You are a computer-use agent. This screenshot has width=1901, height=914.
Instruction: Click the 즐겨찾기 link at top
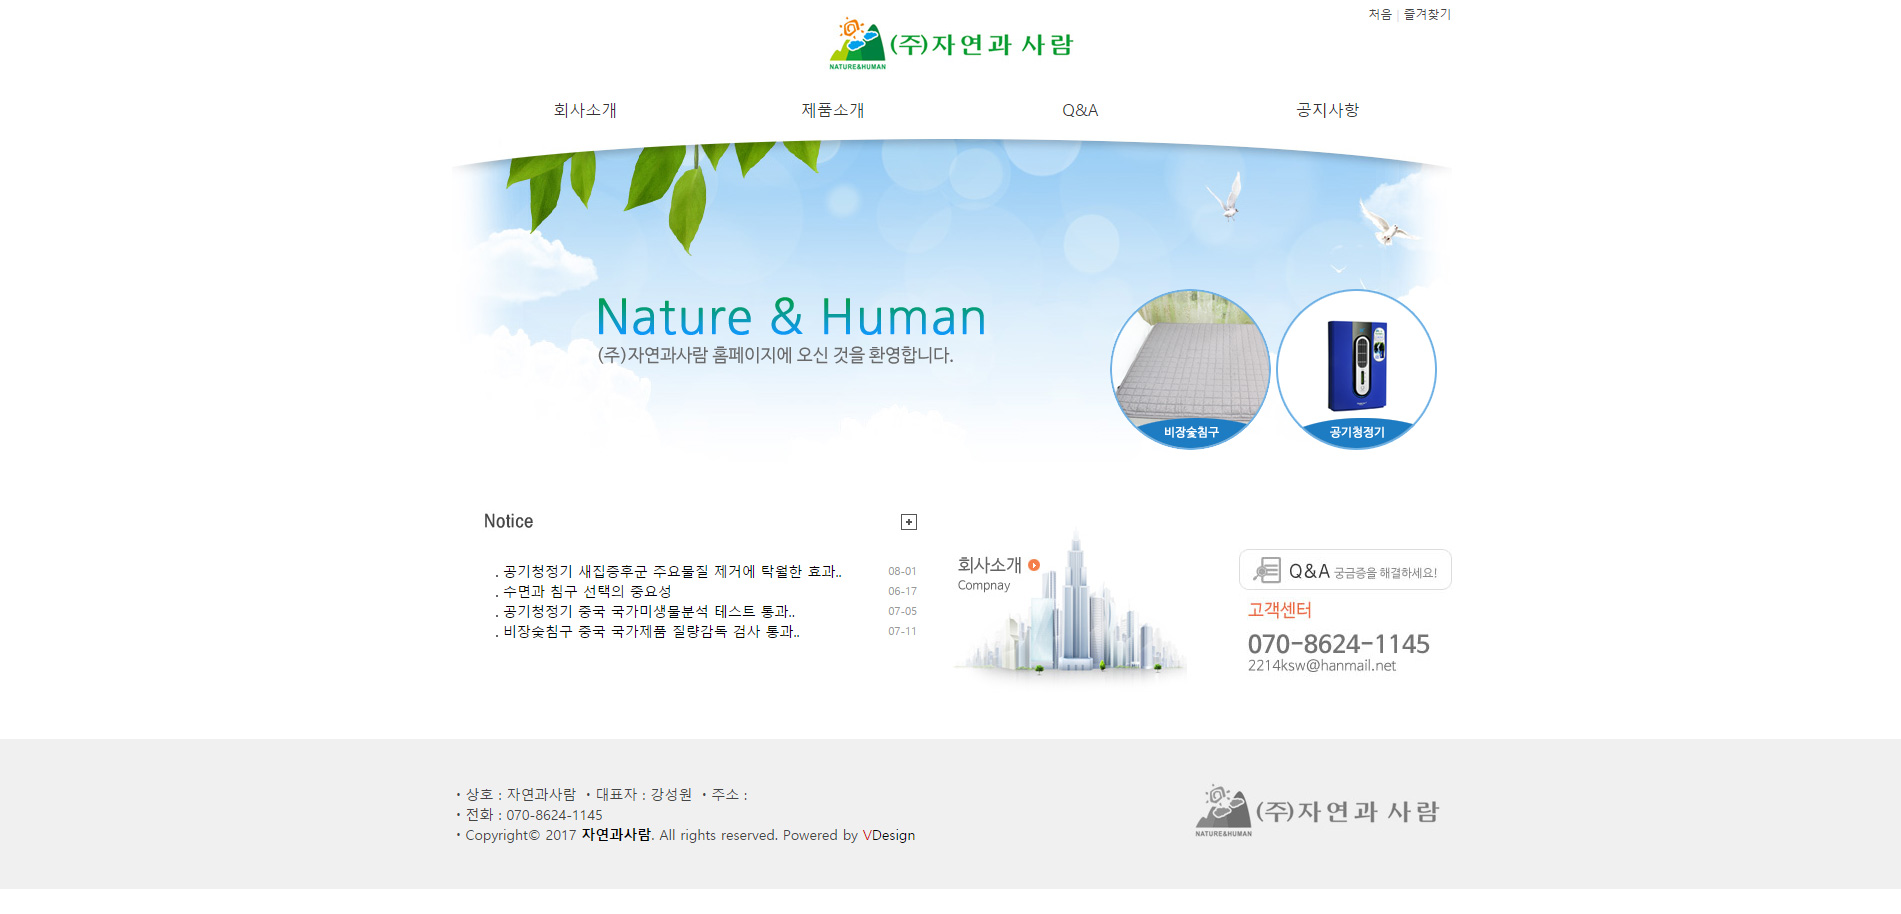click(1427, 14)
